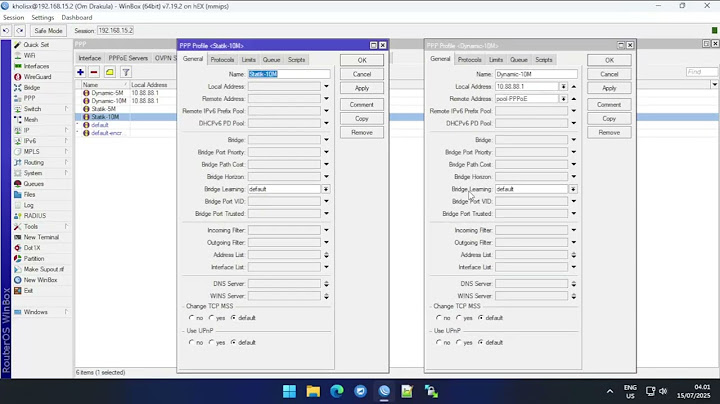
Task: Set Use UPnP to yes in Dynamic-10M
Action: point(459,342)
